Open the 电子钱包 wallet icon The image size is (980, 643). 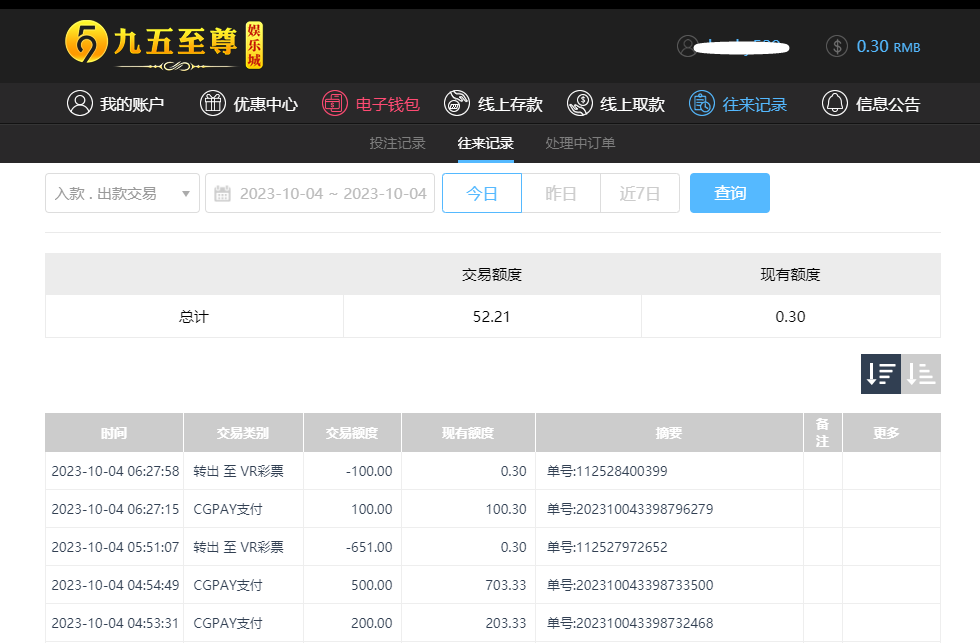(335, 103)
